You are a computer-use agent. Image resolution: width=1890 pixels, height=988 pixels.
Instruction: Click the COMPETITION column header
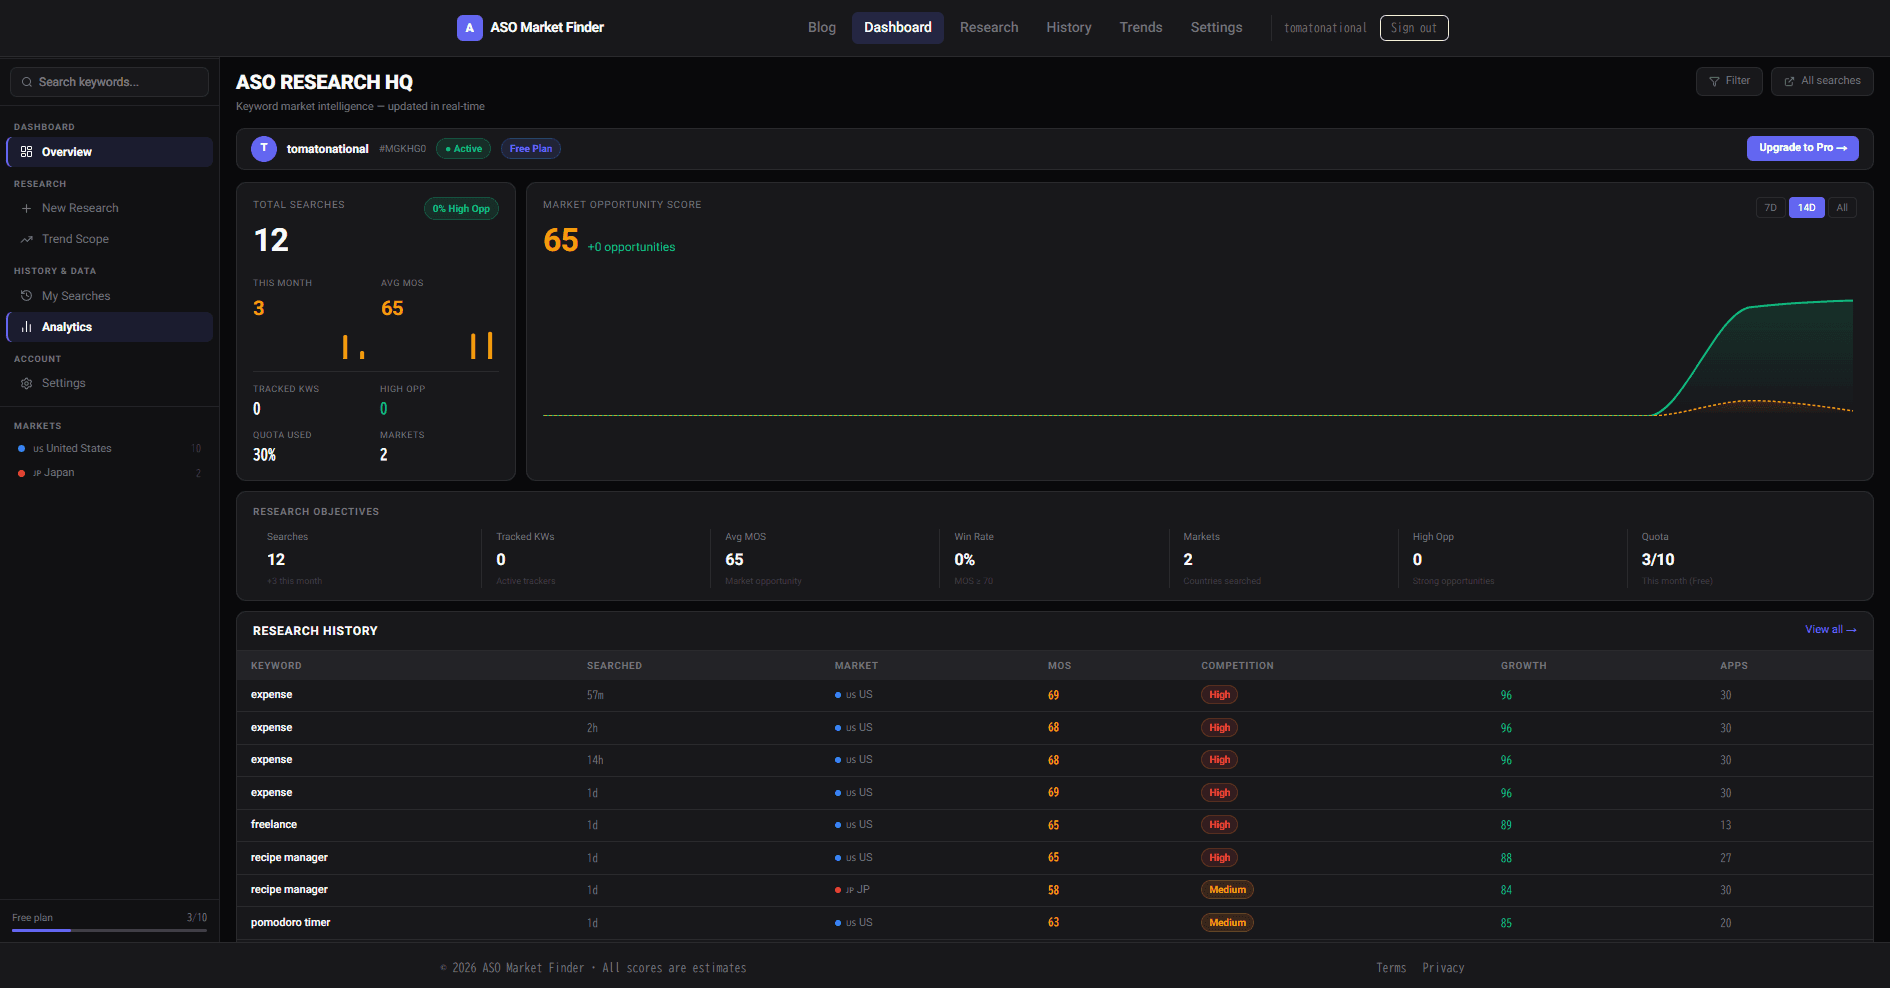coord(1237,666)
